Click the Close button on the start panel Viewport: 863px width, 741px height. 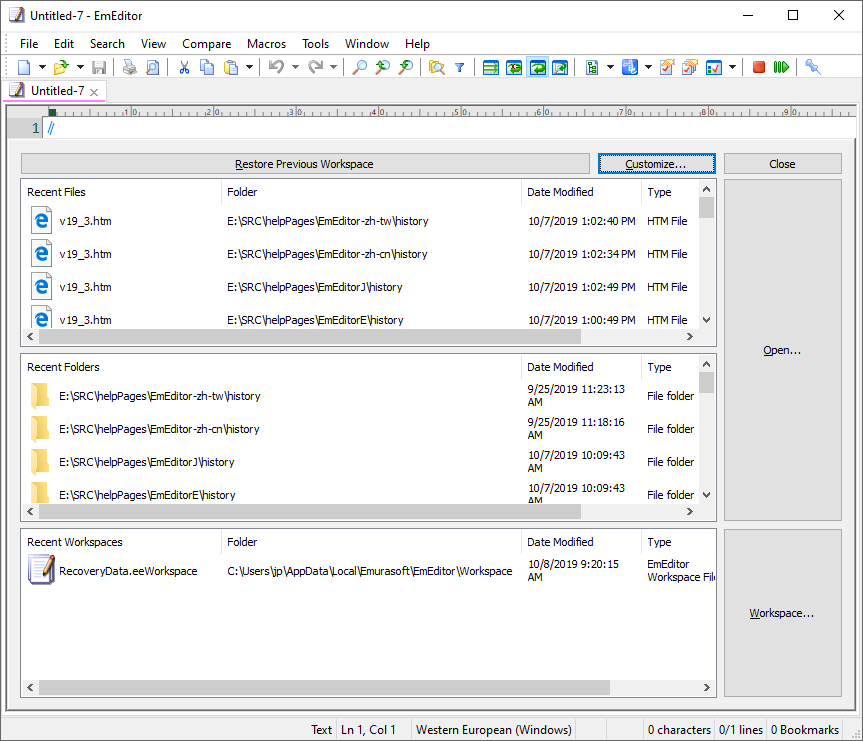point(782,164)
